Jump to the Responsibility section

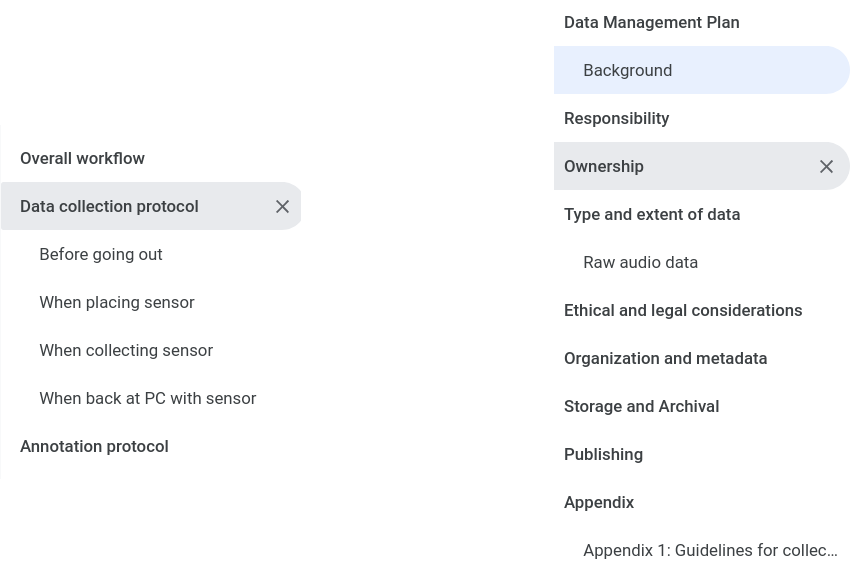pos(616,118)
